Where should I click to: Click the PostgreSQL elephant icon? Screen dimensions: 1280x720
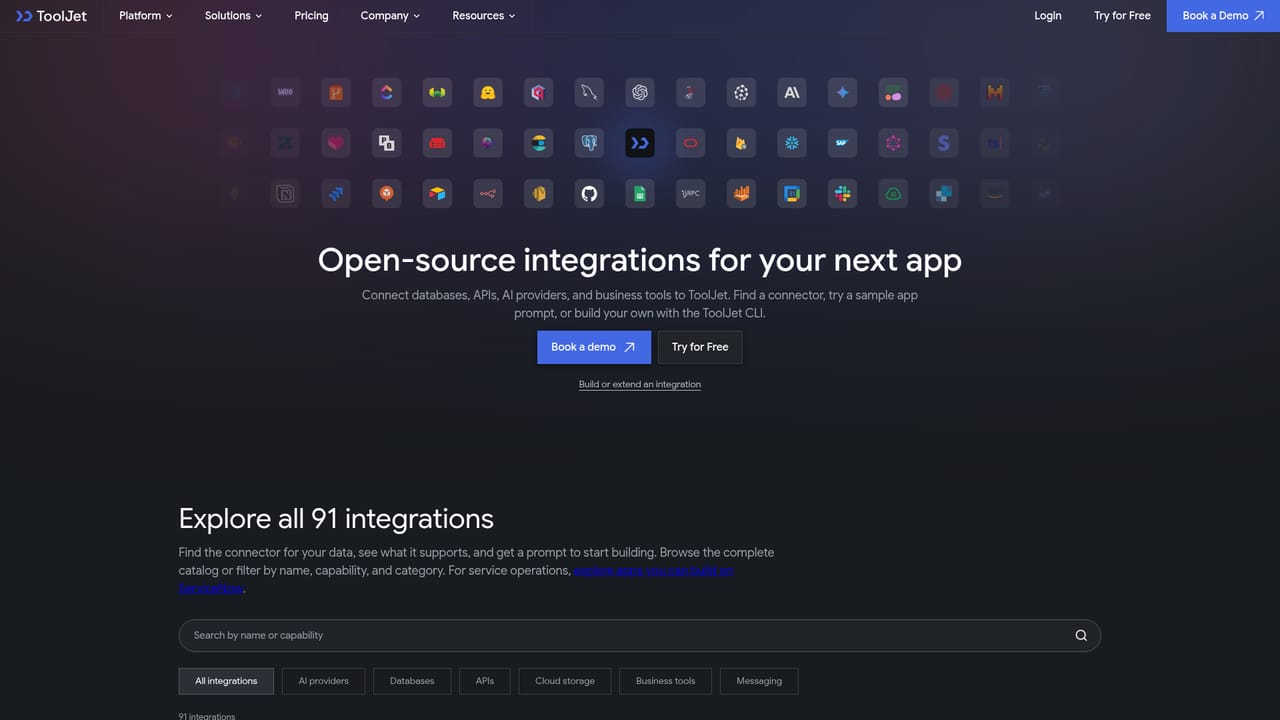[589, 143]
